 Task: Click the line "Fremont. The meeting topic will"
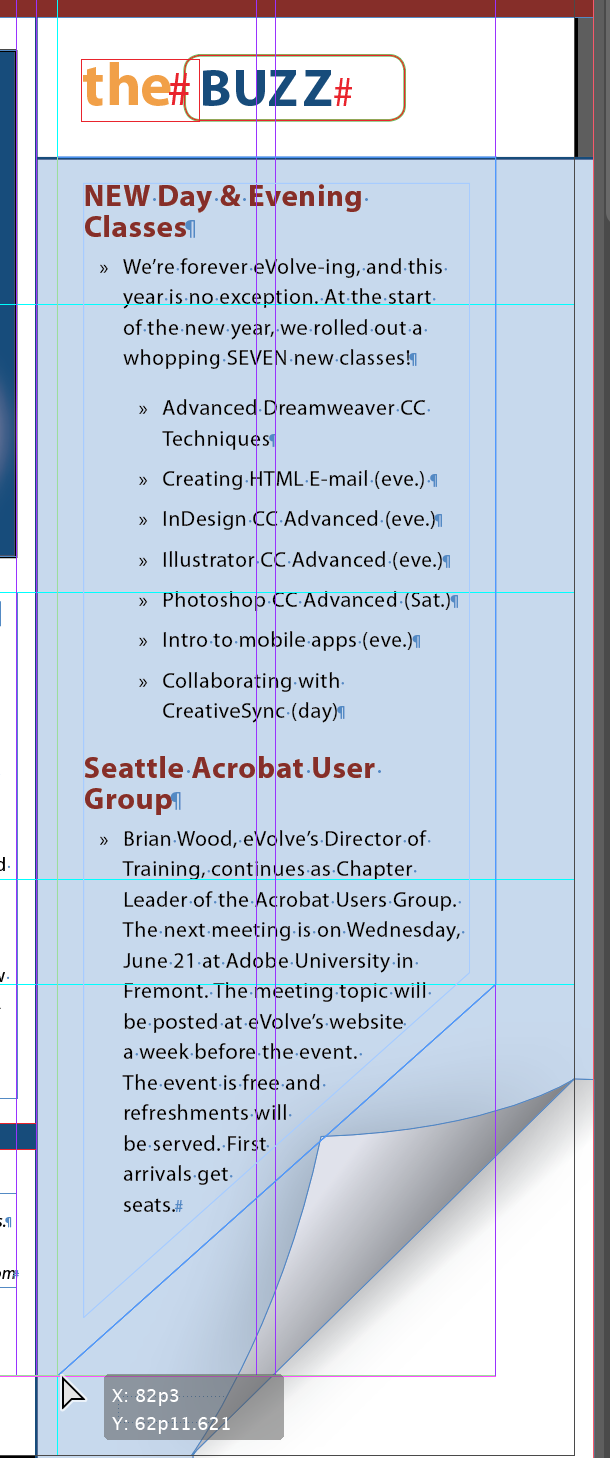click(x=275, y=991)
